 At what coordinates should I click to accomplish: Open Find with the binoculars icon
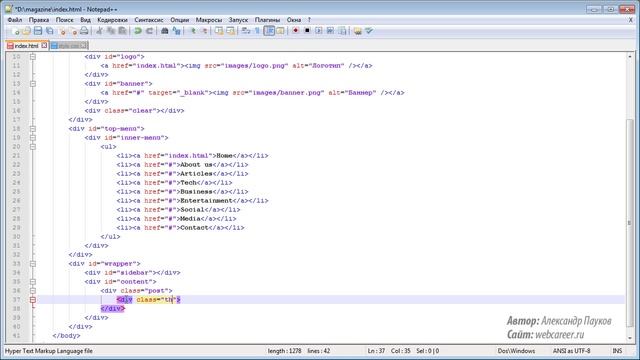click(165, 31)
